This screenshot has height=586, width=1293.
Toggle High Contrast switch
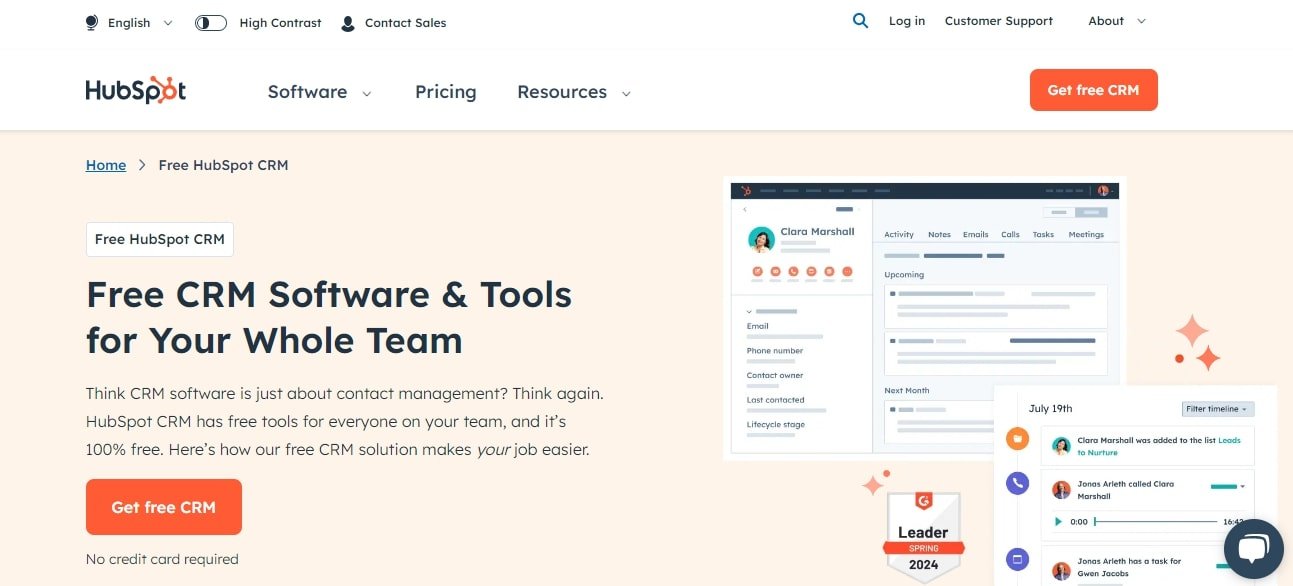211,22
